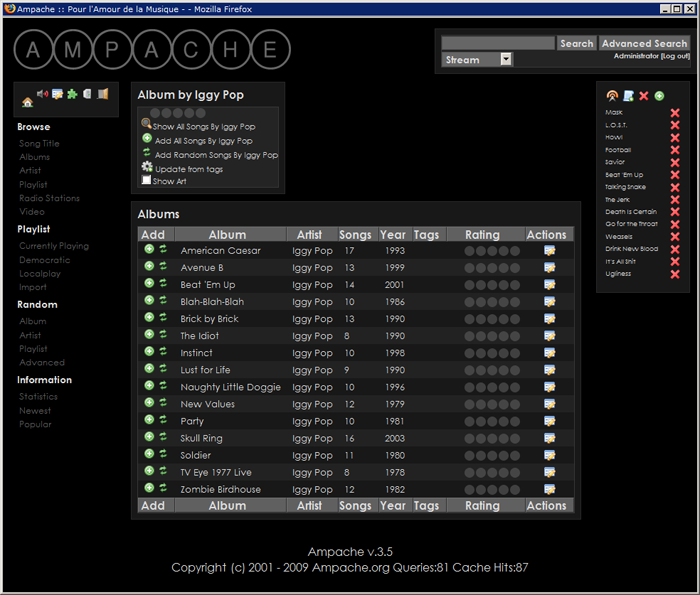Open Statistics under Information
The width and height of the screenshot is (700, 595).
coord(38,396)
